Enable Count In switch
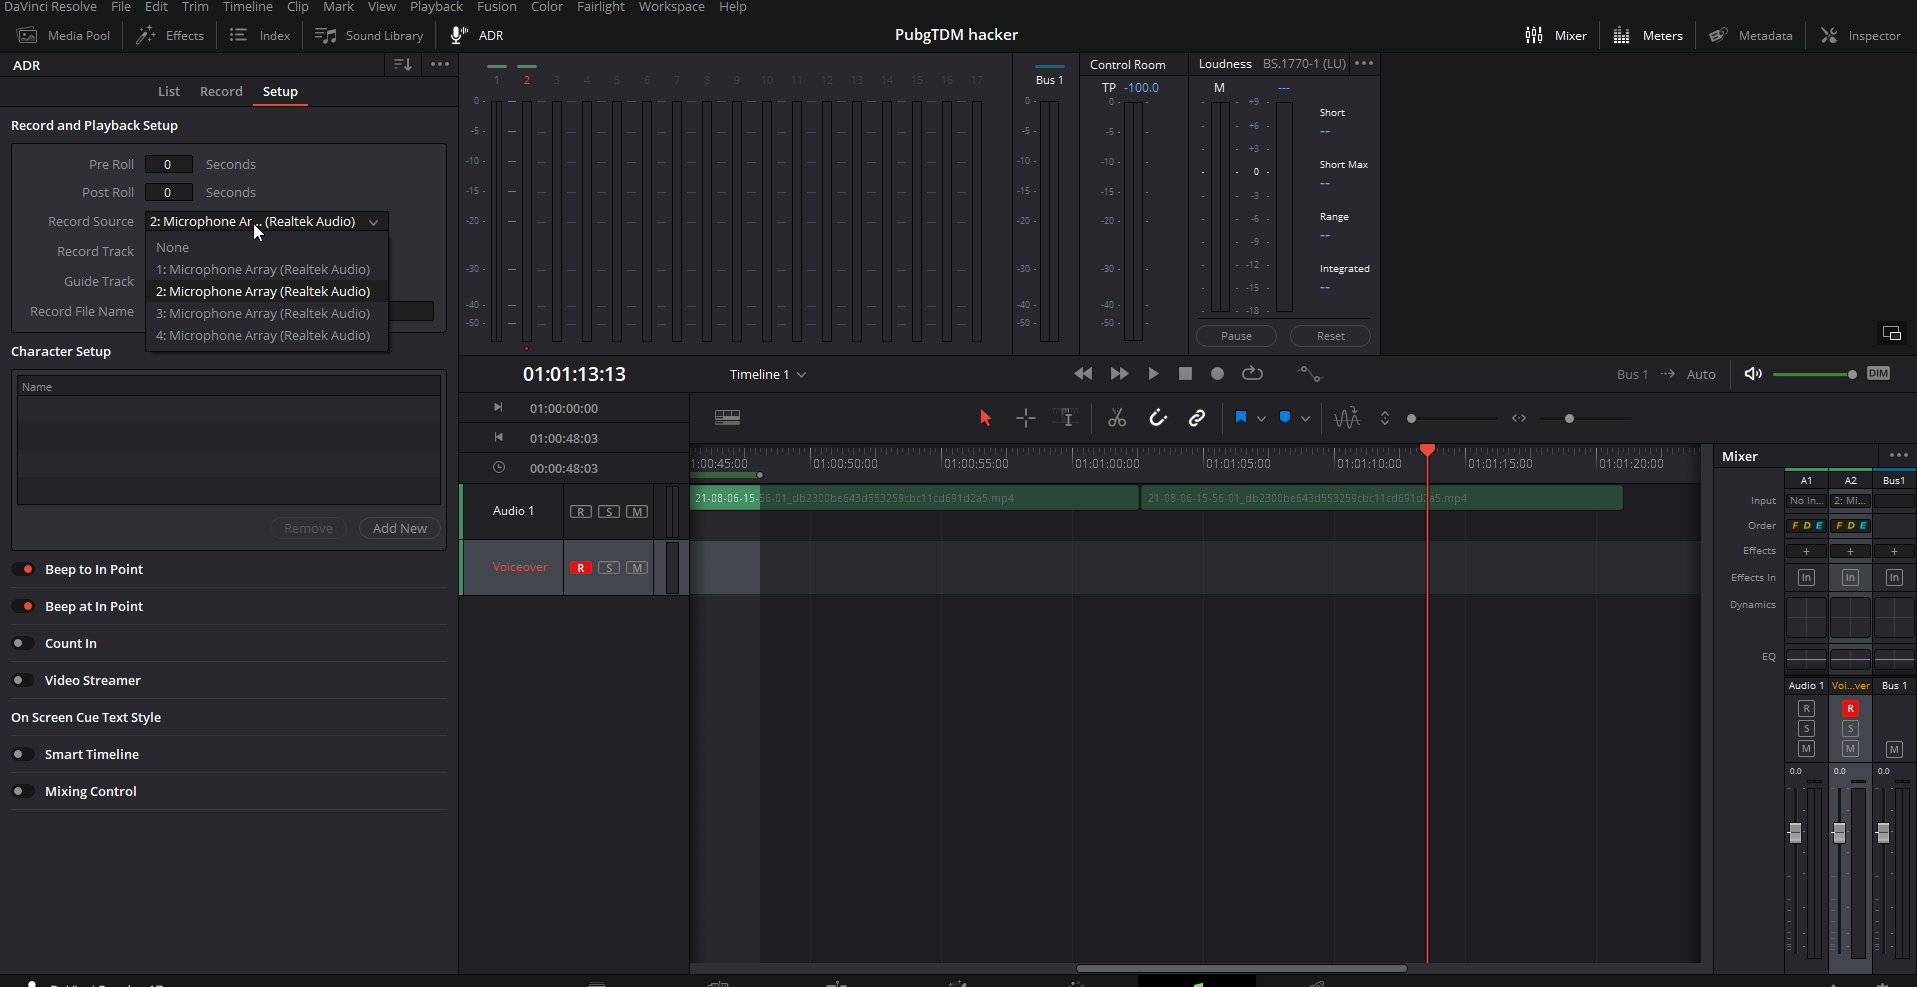 pyautogui.click(x=23, y=643)
